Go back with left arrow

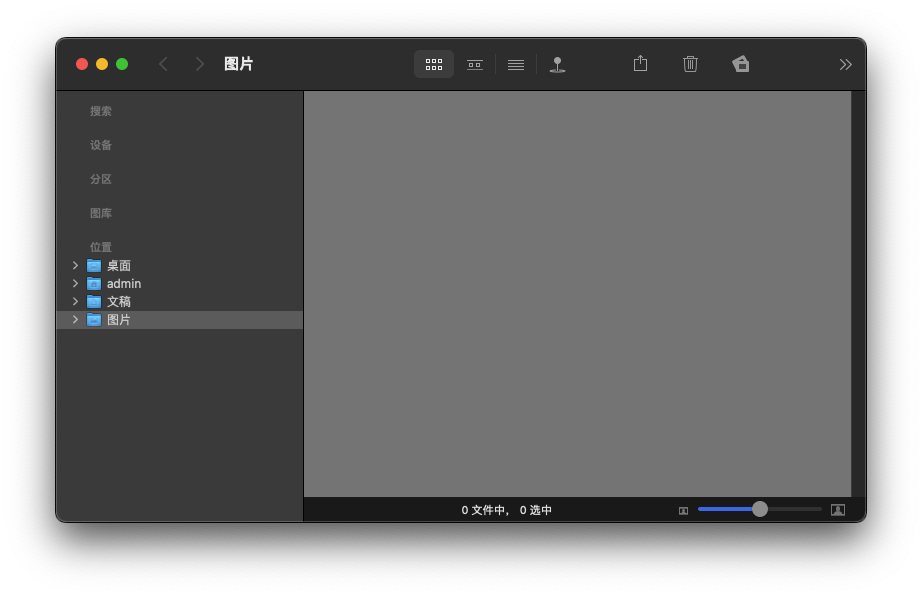click(x=163, y=63)
